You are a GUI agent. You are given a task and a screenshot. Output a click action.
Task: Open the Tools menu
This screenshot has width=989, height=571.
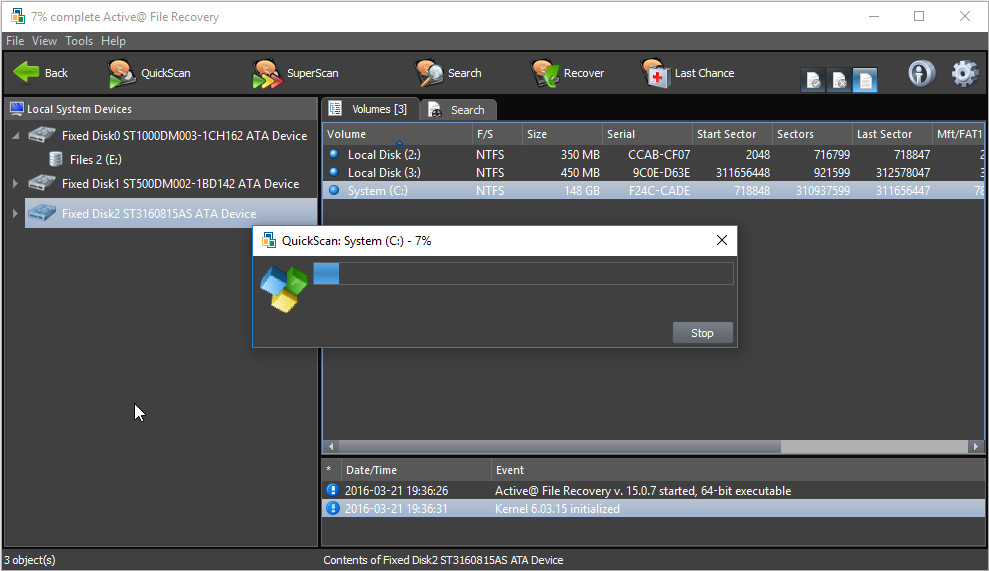[79, 41]
